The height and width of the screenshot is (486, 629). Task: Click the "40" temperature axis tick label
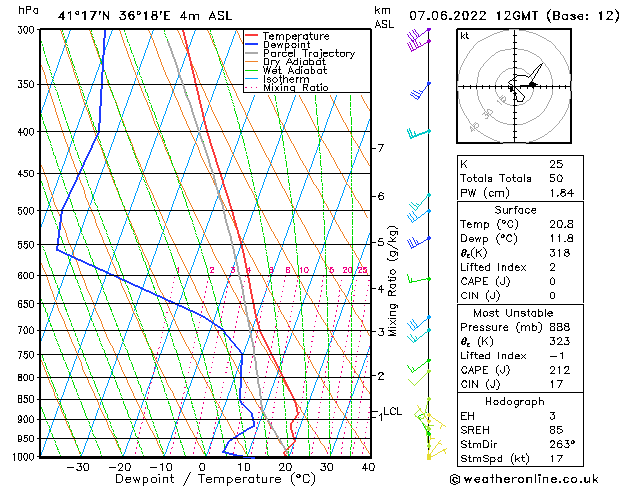(368, 467)
